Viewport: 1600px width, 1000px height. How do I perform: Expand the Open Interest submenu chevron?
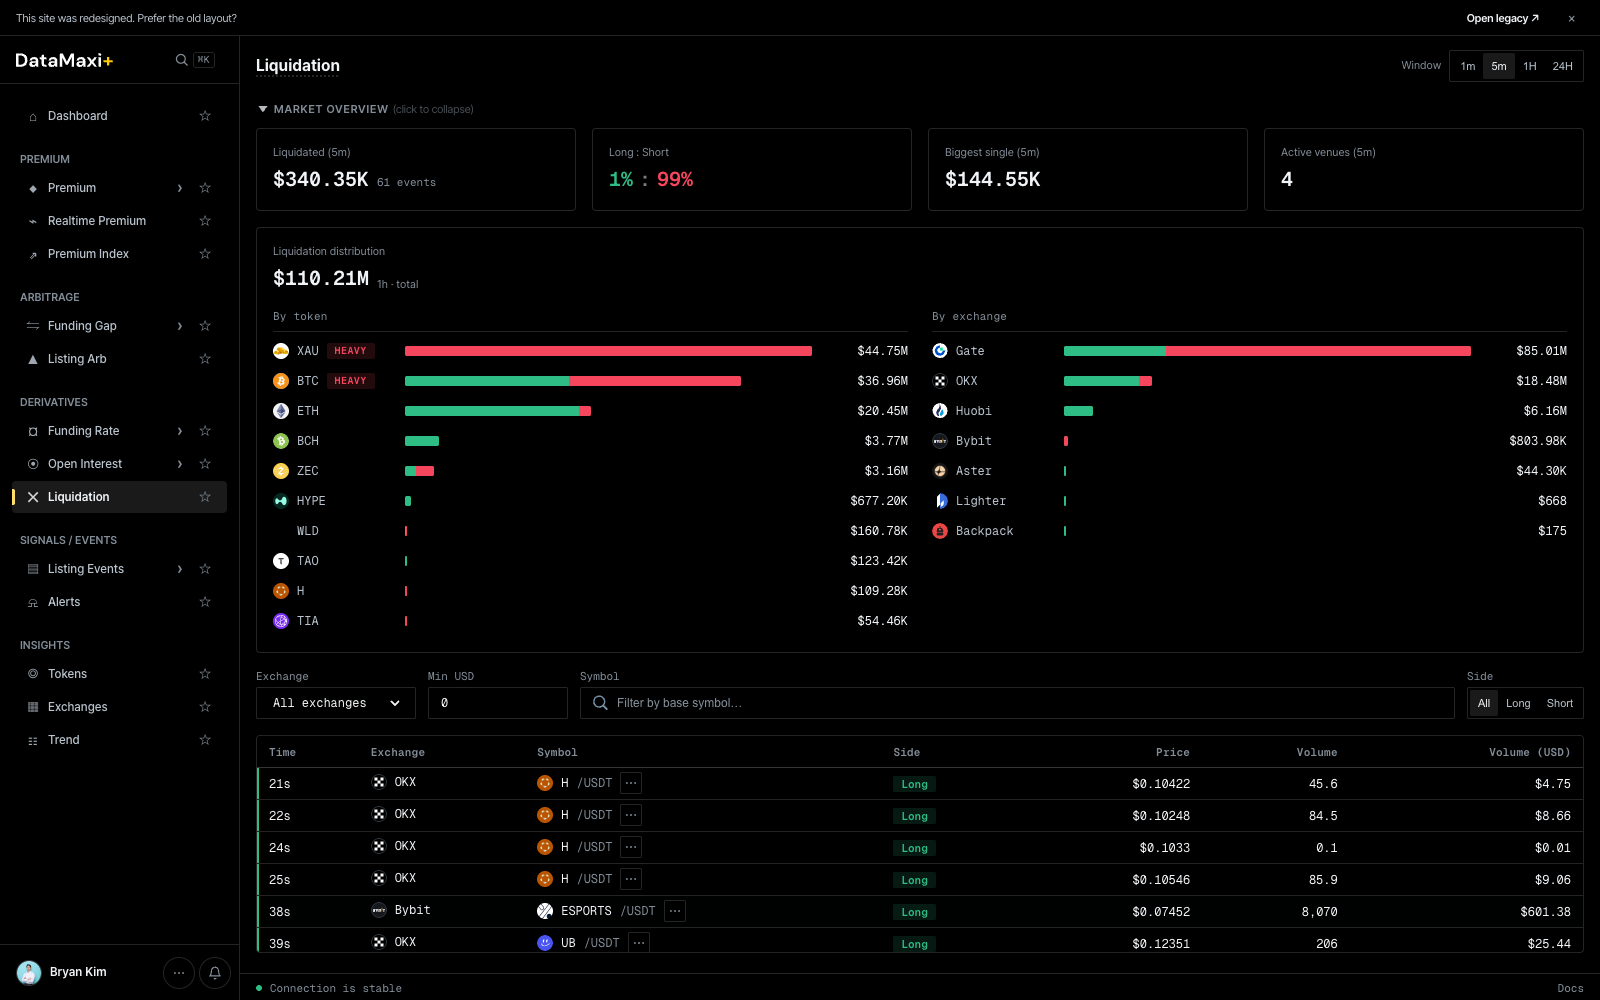pos(180,464)
